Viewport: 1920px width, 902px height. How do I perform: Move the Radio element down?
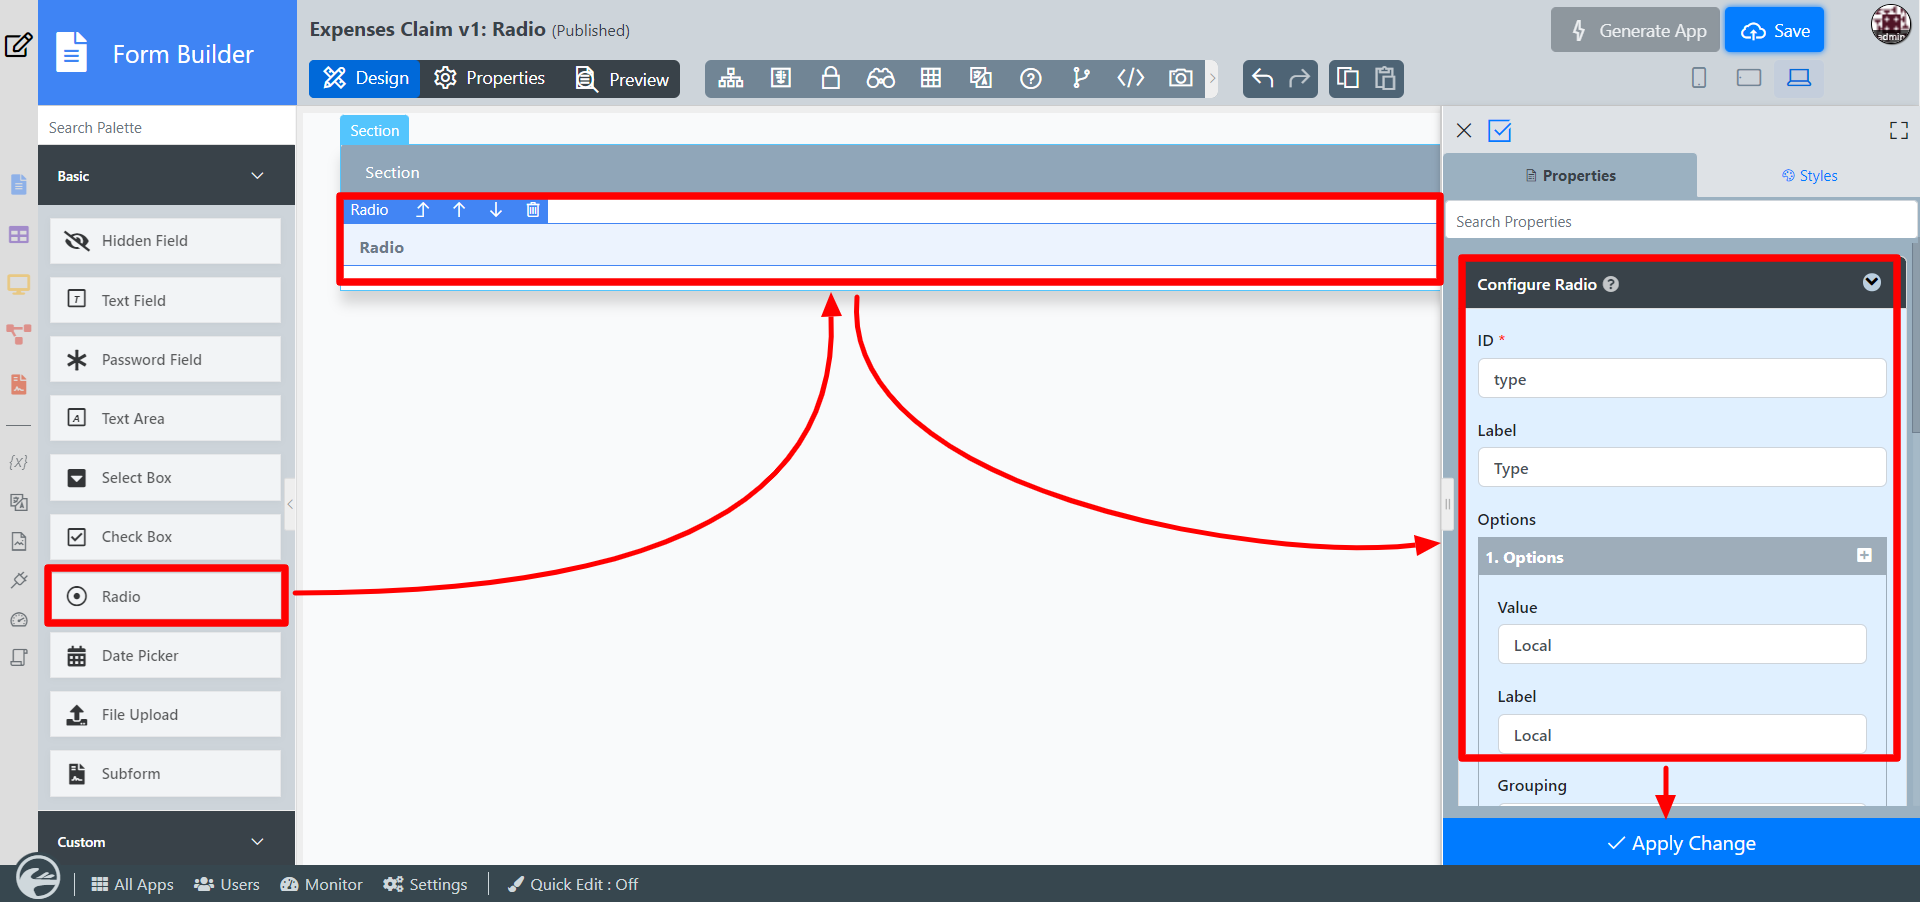click(496, 210)
